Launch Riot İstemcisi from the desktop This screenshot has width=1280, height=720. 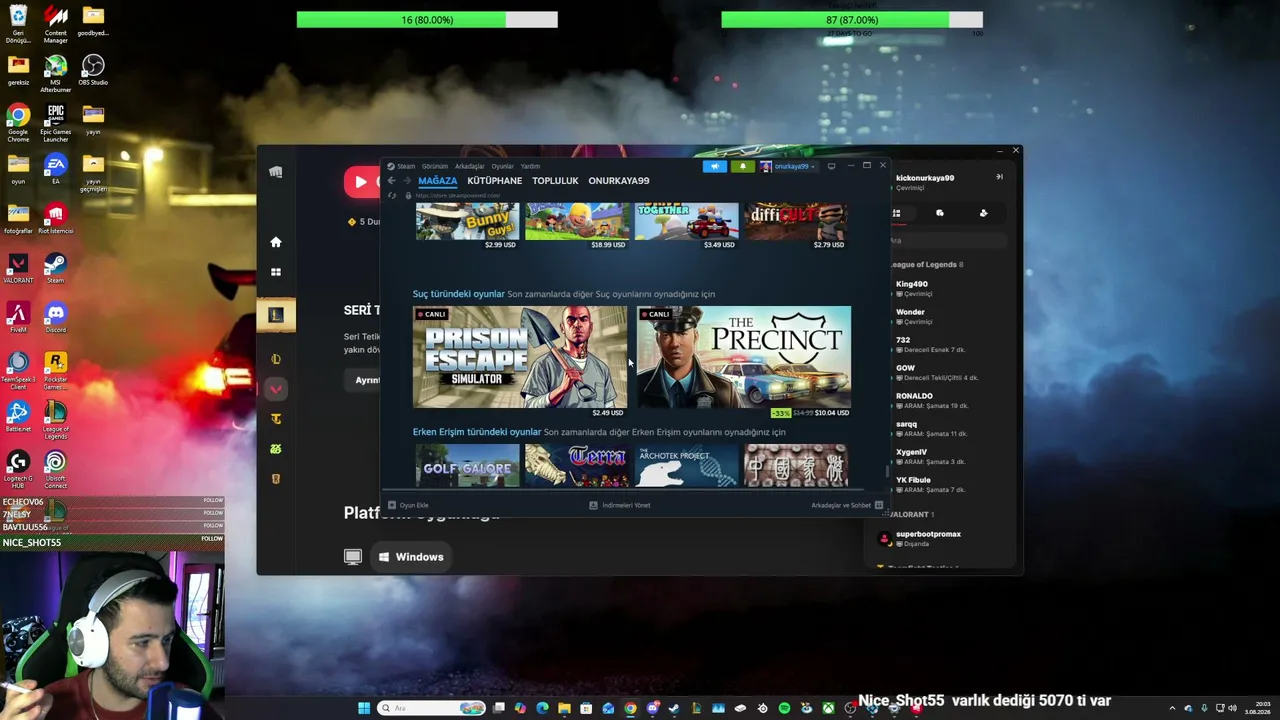pos(56,218)
